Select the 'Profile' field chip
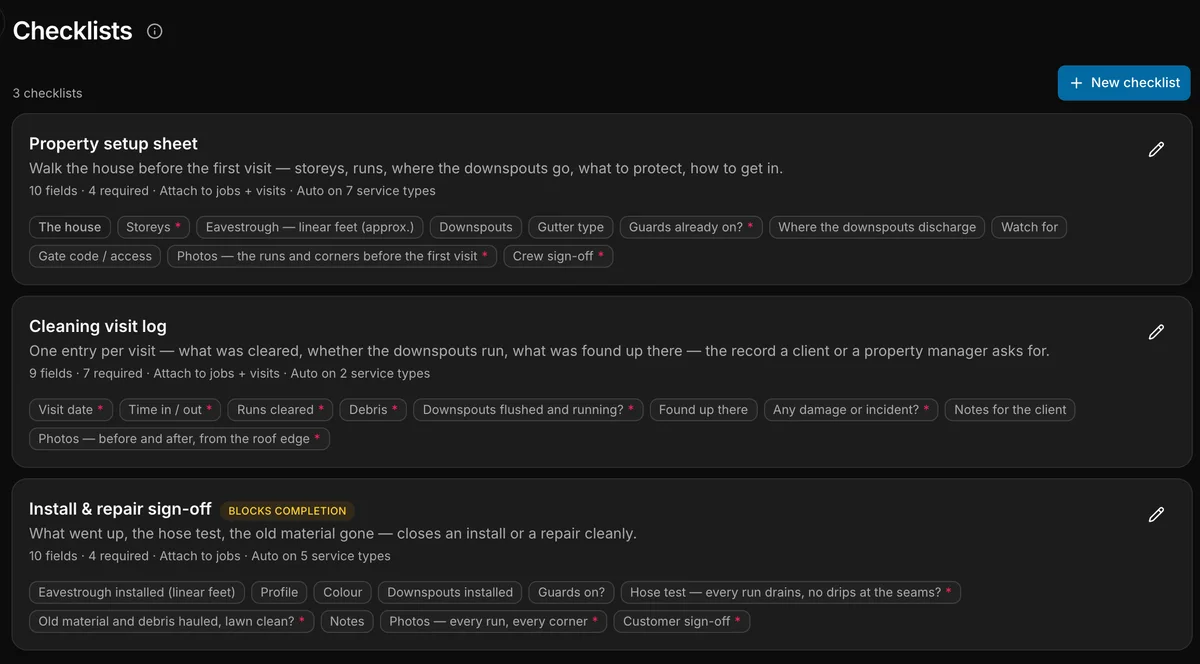 pyautogui.click(x=279, y=592)
